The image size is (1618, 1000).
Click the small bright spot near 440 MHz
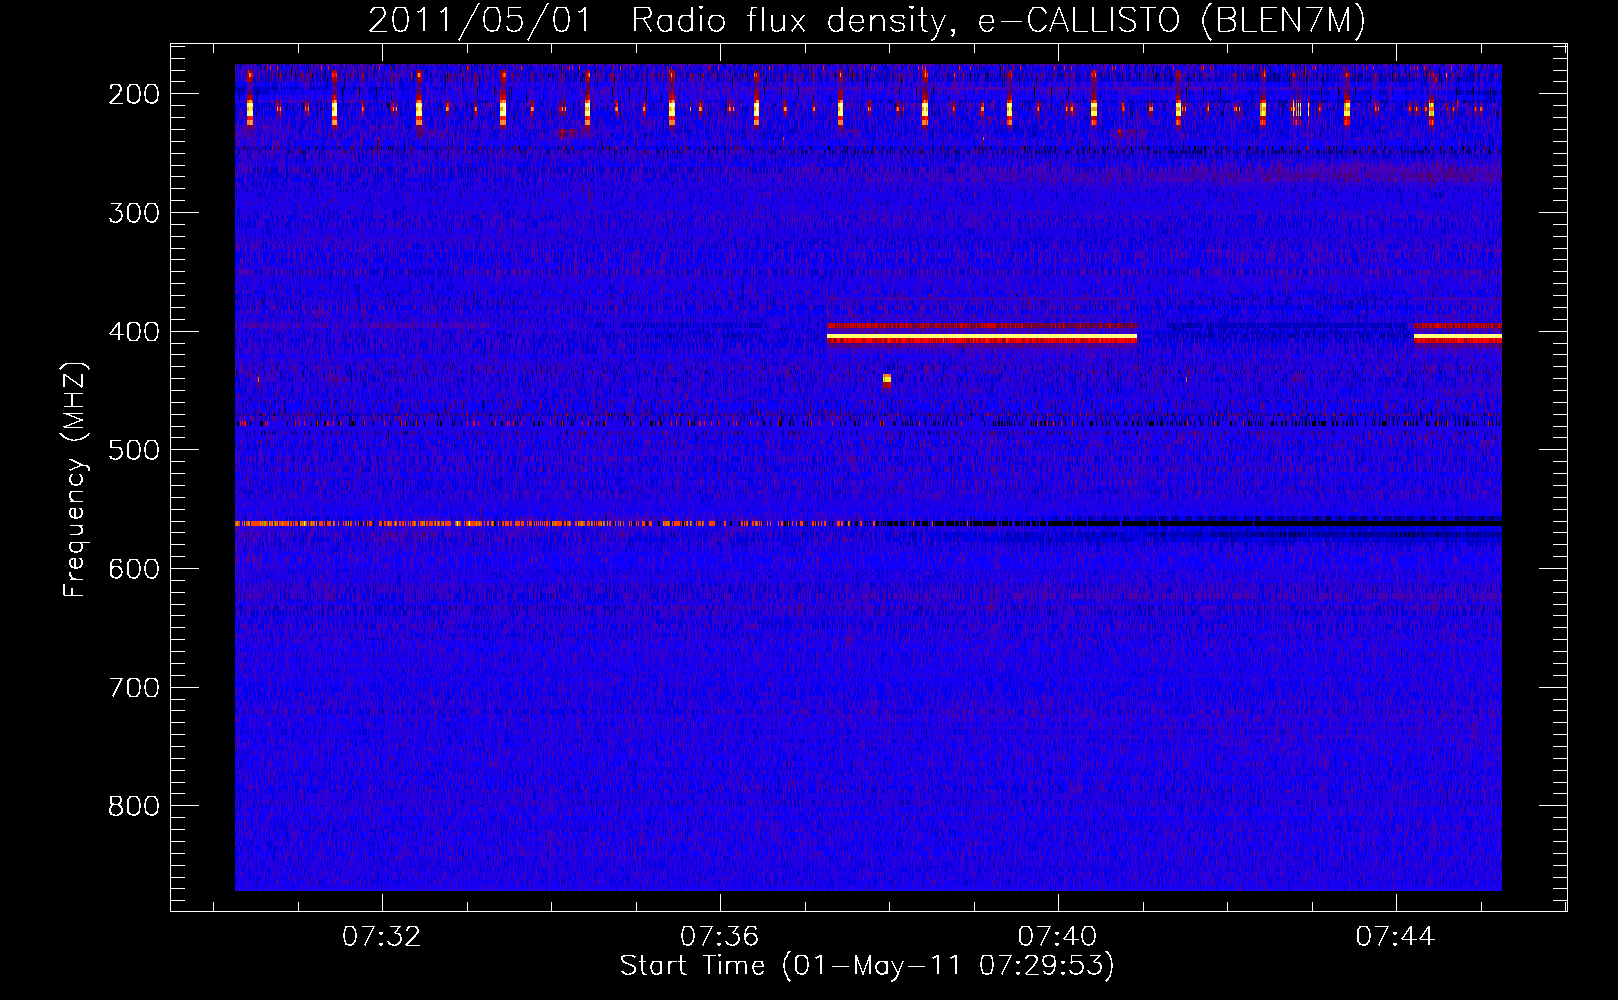click(887, 379)
